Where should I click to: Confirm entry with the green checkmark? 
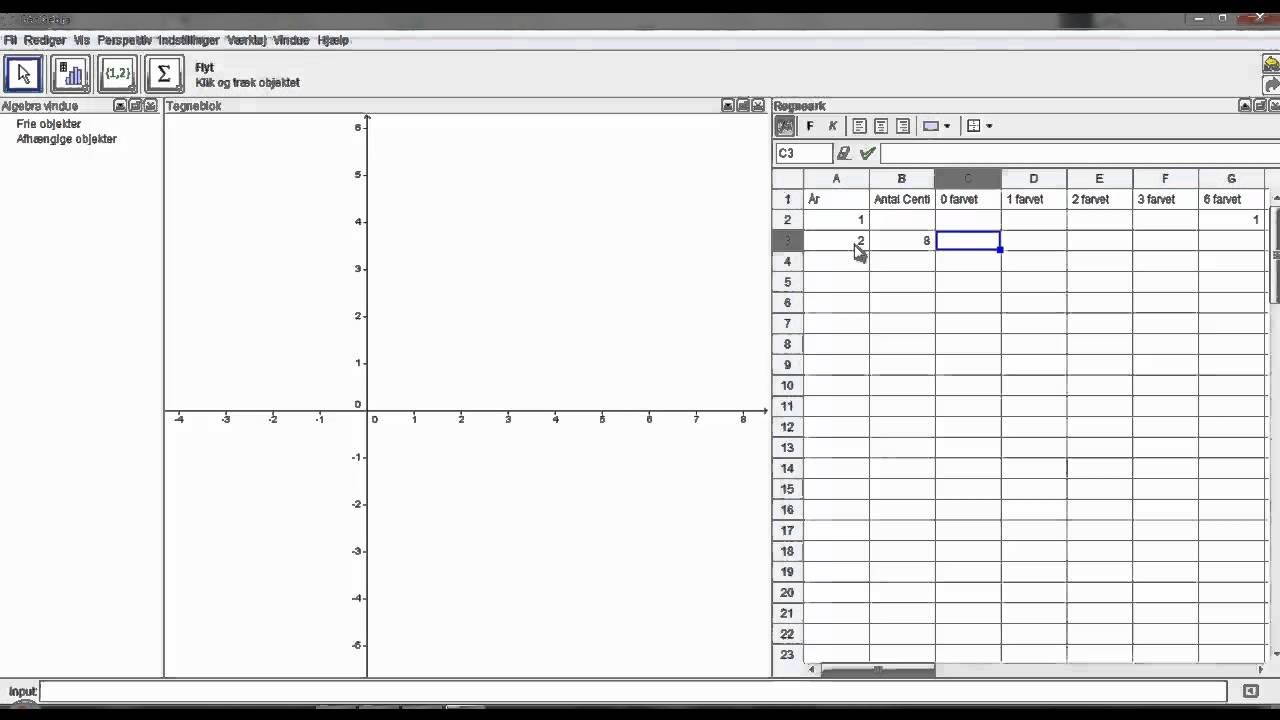click(x=867, y=153)
